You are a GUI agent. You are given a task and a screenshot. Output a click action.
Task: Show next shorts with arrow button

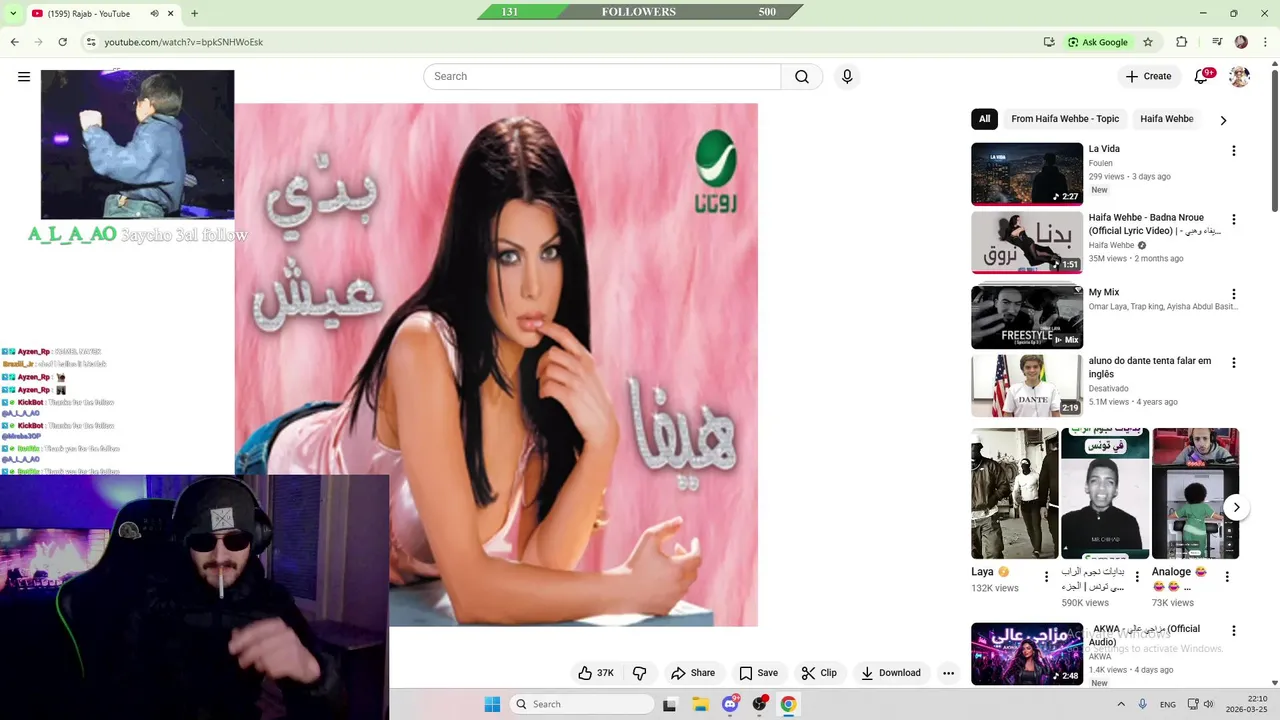[x=1236, y=507]
